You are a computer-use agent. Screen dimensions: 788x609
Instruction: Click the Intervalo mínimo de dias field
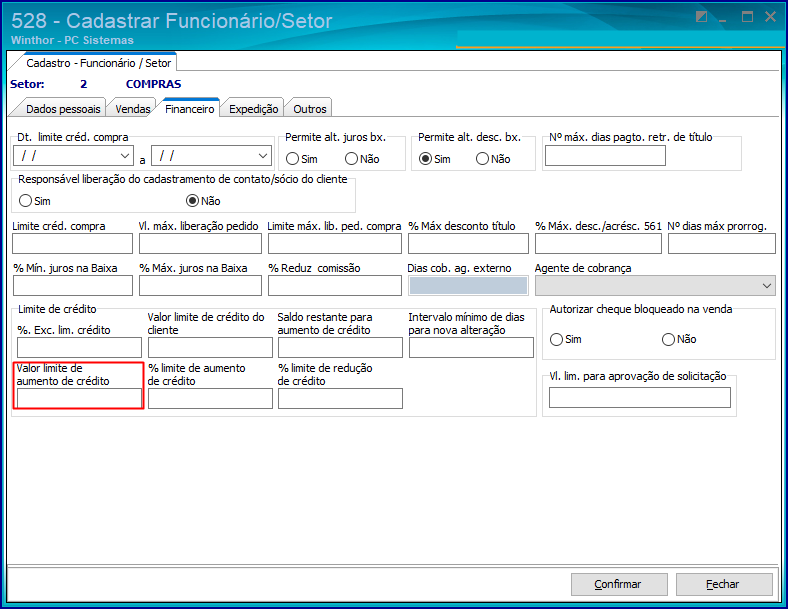471,347
